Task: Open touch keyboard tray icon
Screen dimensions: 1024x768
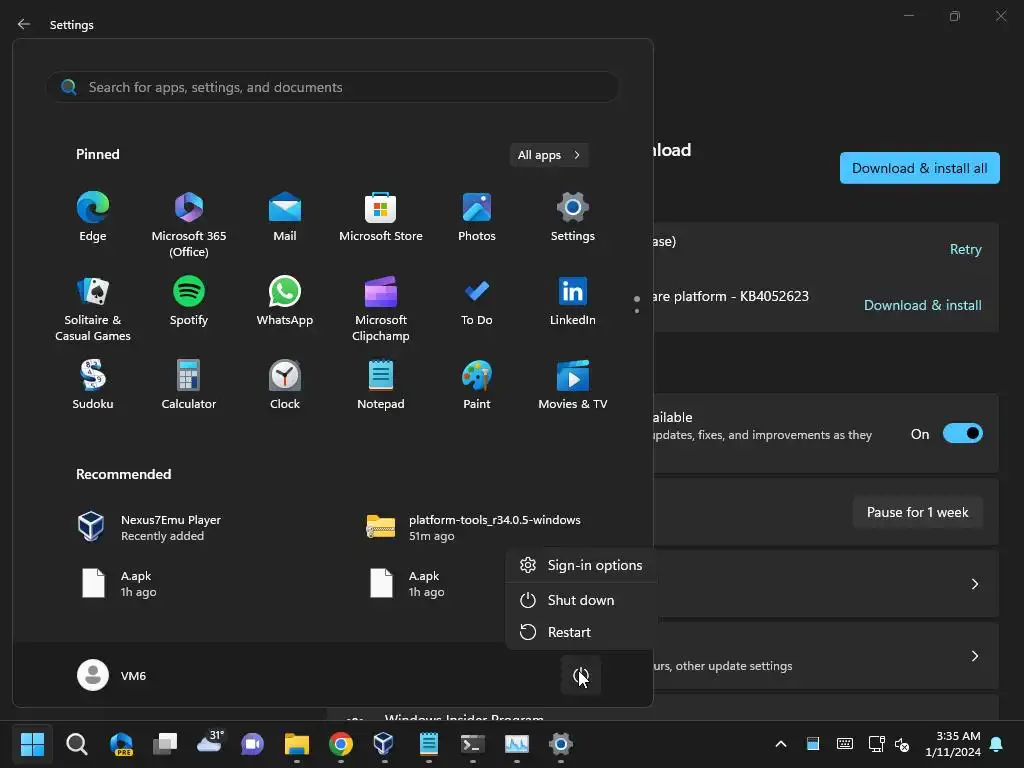Action: (844, 744)
